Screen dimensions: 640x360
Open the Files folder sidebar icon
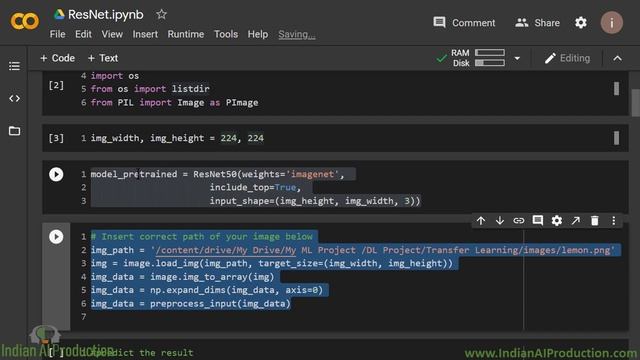[14, 131]
